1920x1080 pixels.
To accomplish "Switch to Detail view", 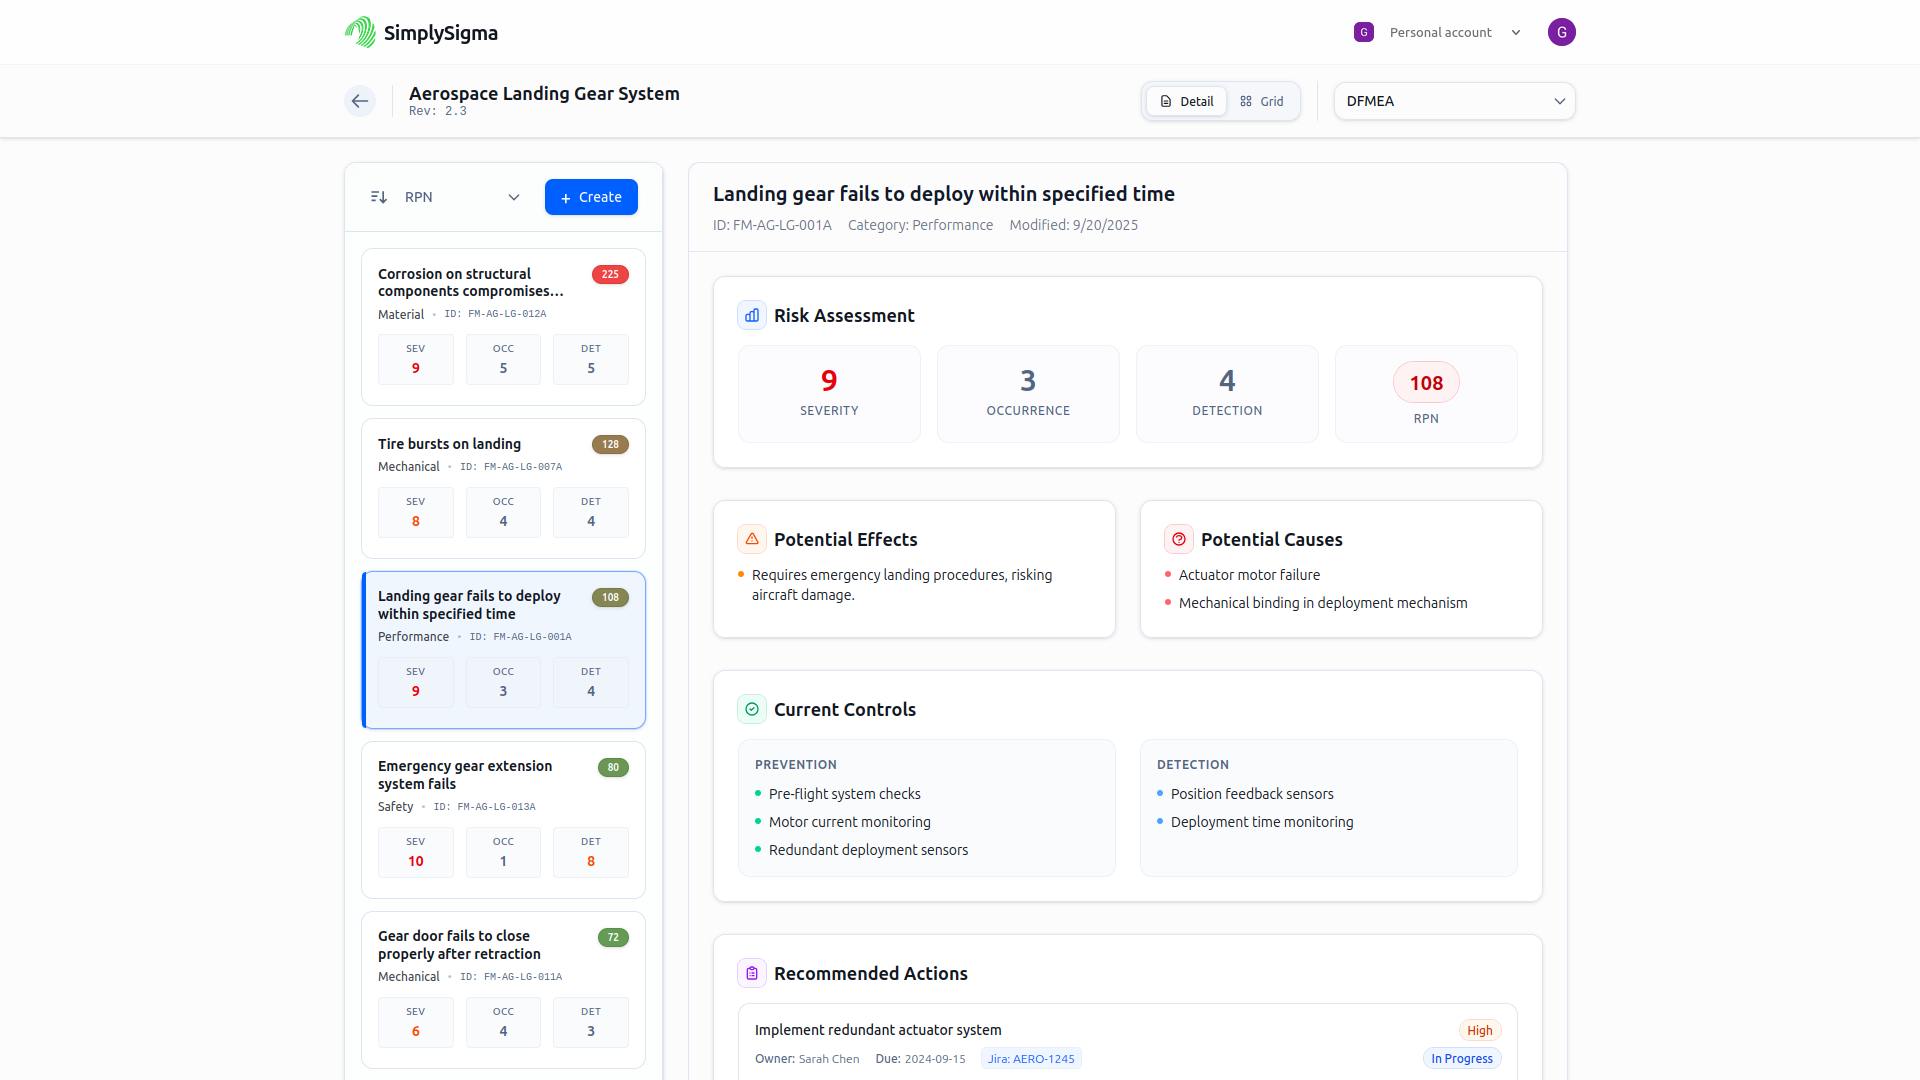I will coord(1186,101).
